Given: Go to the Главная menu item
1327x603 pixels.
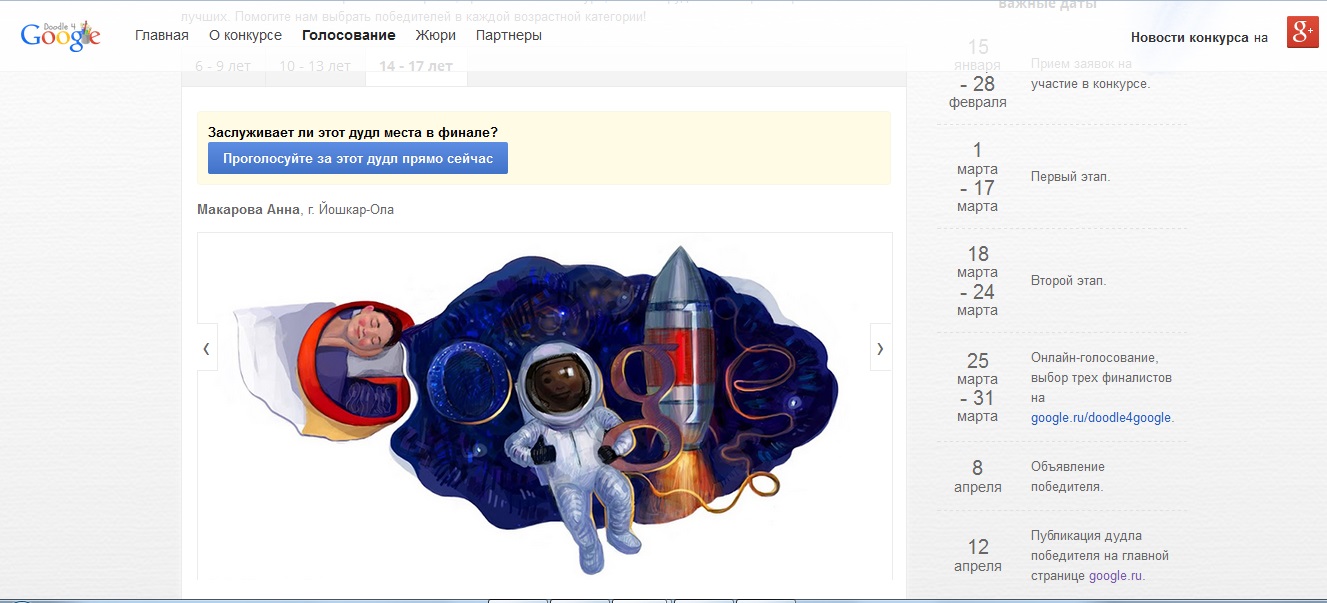Looking at the screenshot, I should 162,36.
